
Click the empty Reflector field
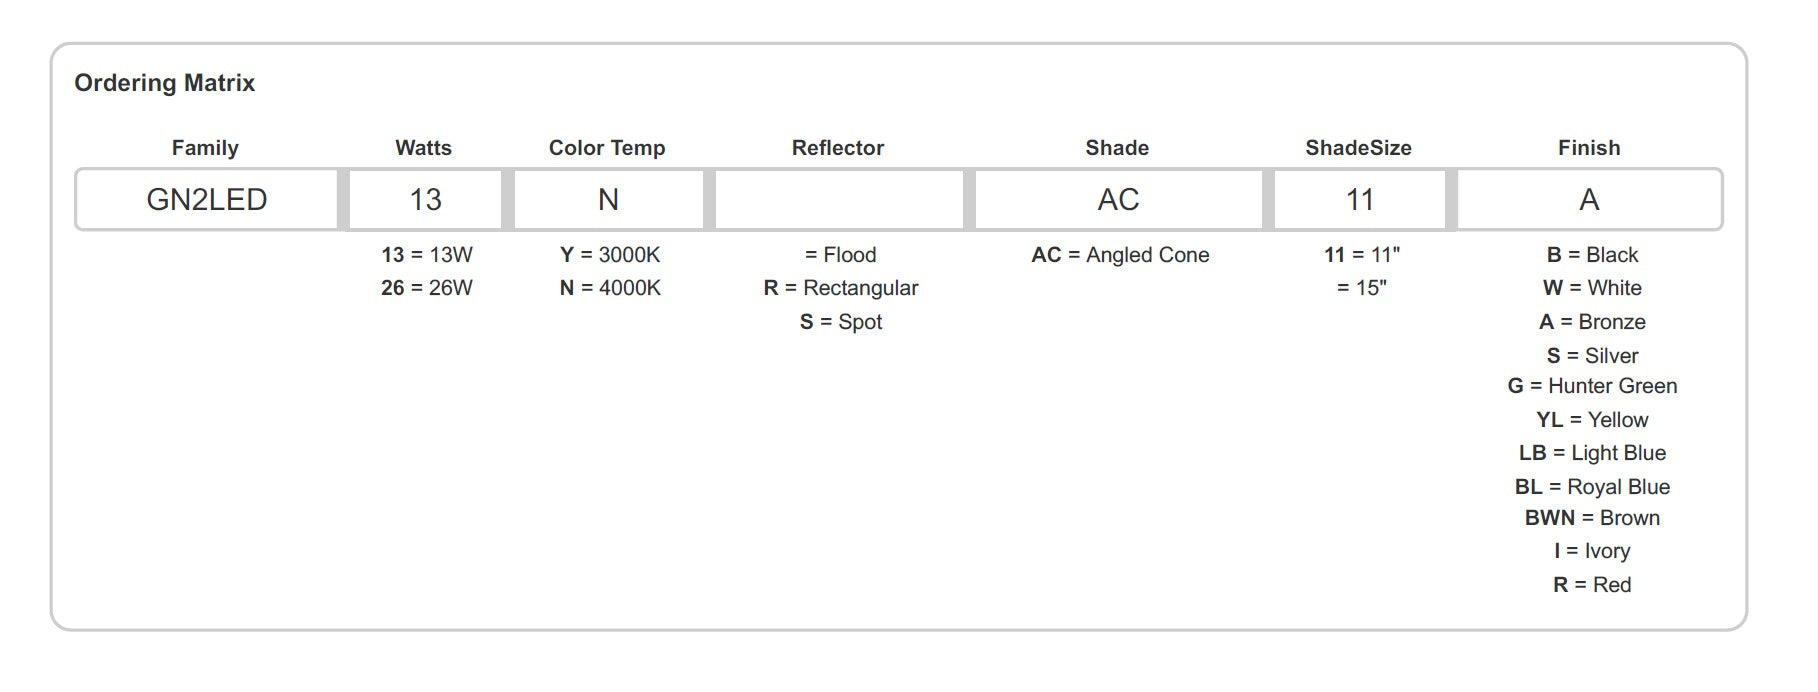[x=839, y=200]
